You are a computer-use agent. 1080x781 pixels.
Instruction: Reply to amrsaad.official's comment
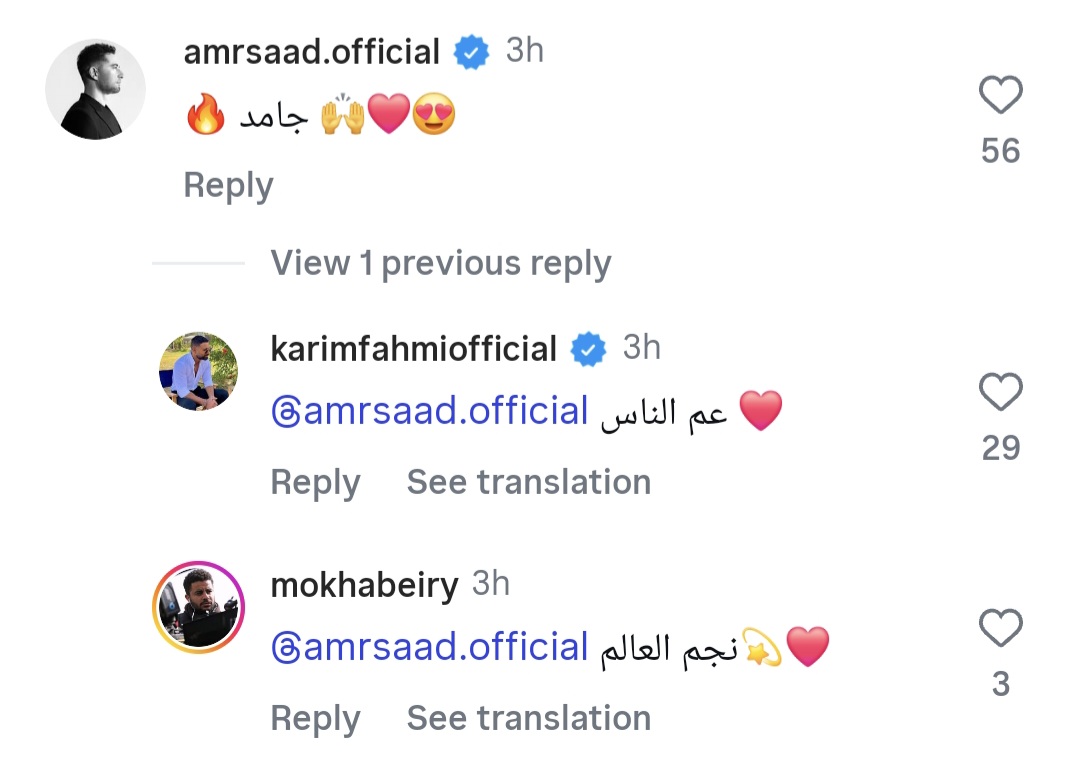(228, 186)
